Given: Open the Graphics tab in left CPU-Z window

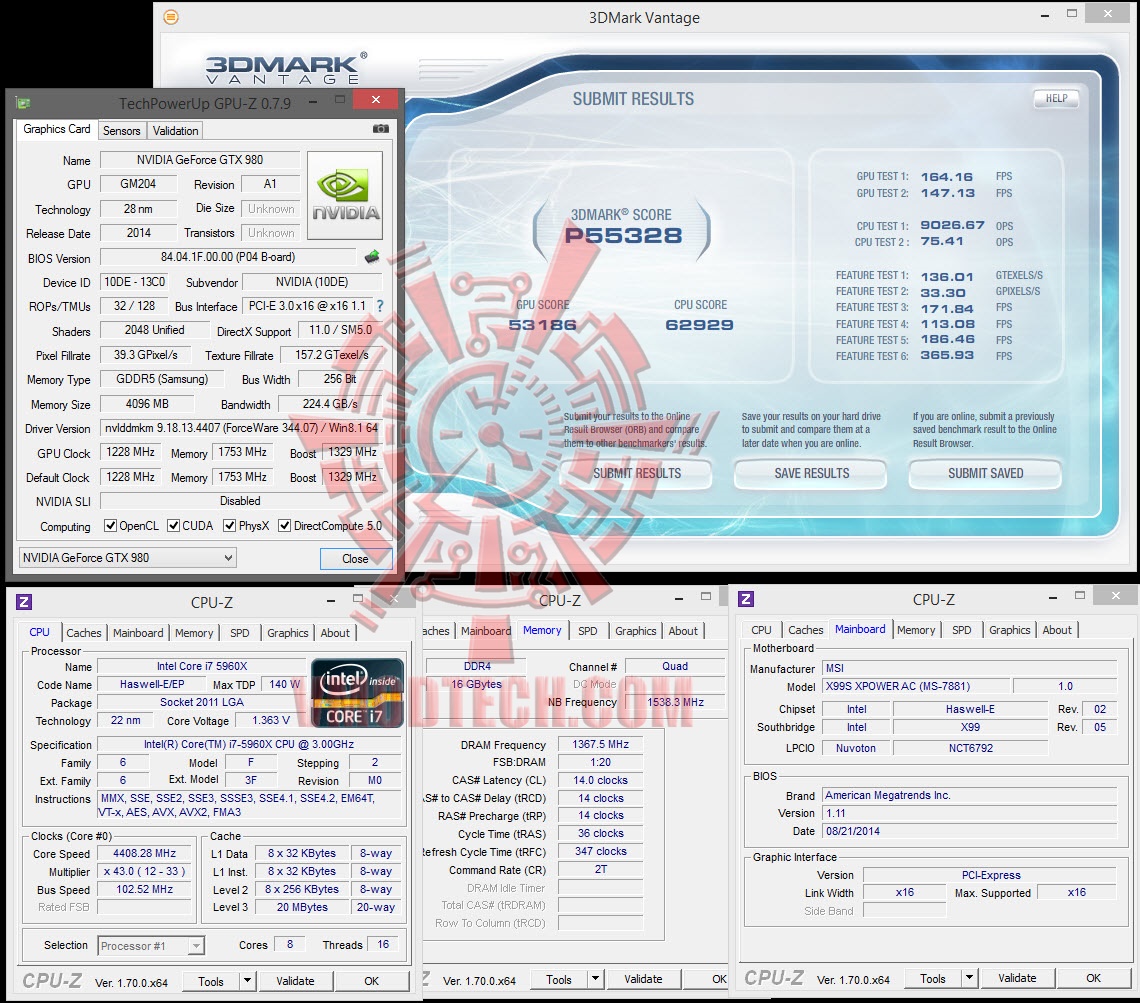Looking at the screenshot, I should [x=288, y=633].
